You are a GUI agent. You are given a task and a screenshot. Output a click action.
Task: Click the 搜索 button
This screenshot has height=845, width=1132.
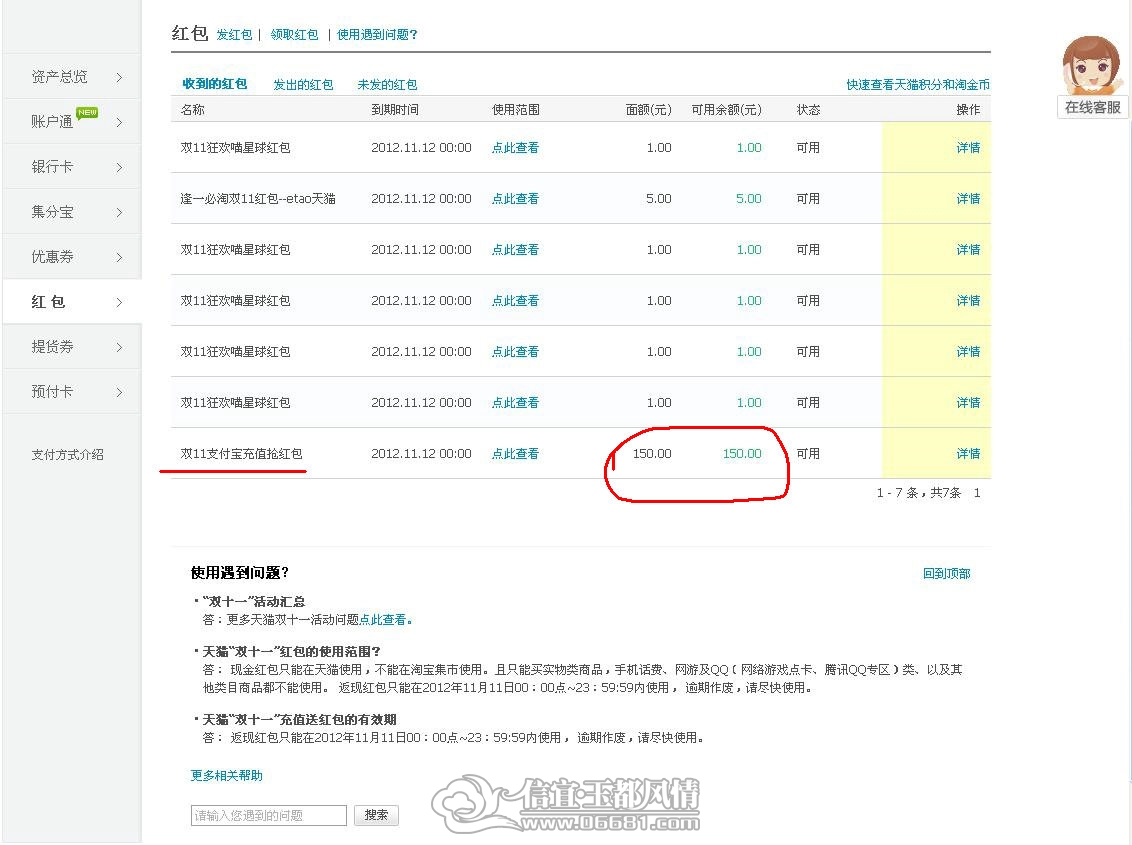coord(376,815)
